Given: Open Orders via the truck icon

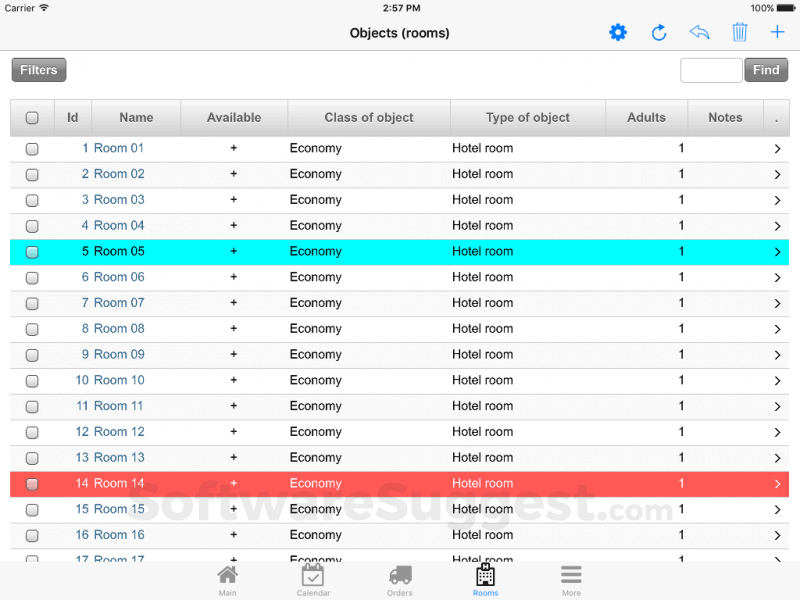Looking at the screenshot, I should click(399, 578).
